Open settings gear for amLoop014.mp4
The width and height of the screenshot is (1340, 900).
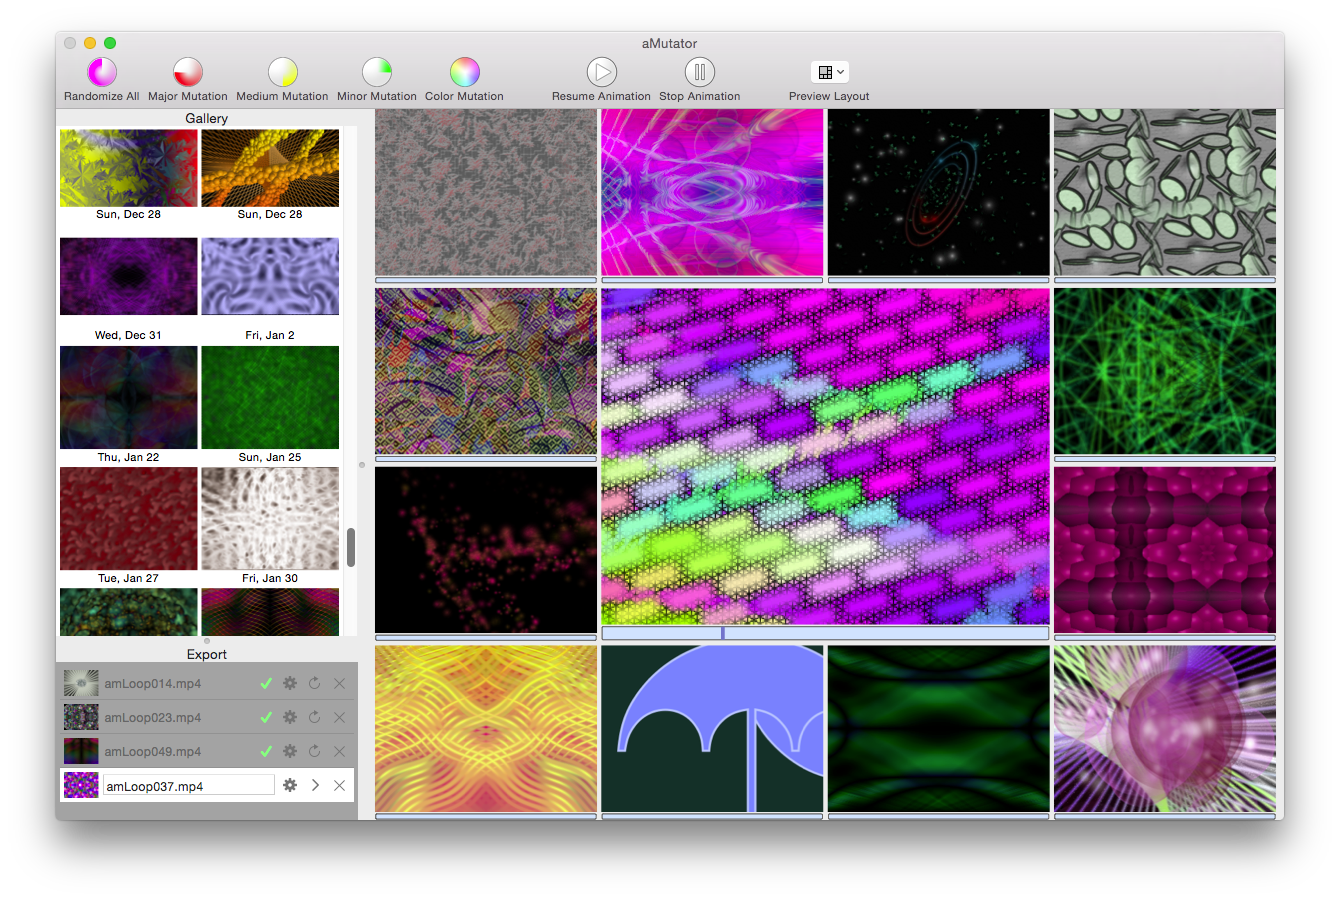[x=290, y=684]
